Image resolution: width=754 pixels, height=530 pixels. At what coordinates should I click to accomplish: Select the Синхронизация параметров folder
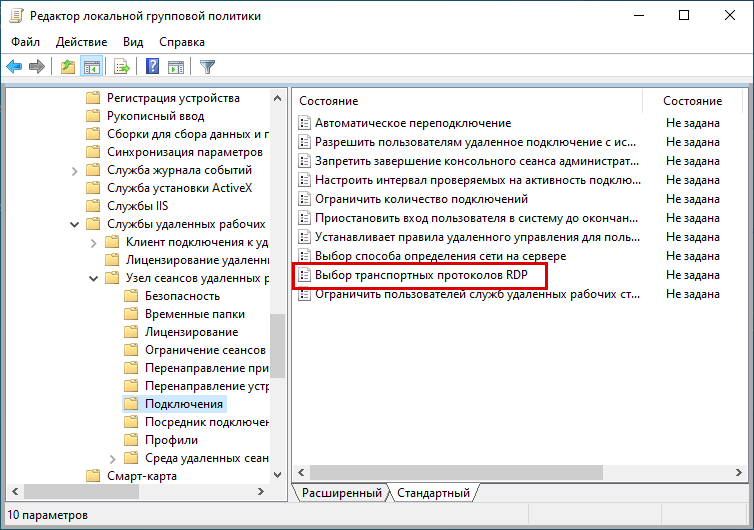point(185,152)
